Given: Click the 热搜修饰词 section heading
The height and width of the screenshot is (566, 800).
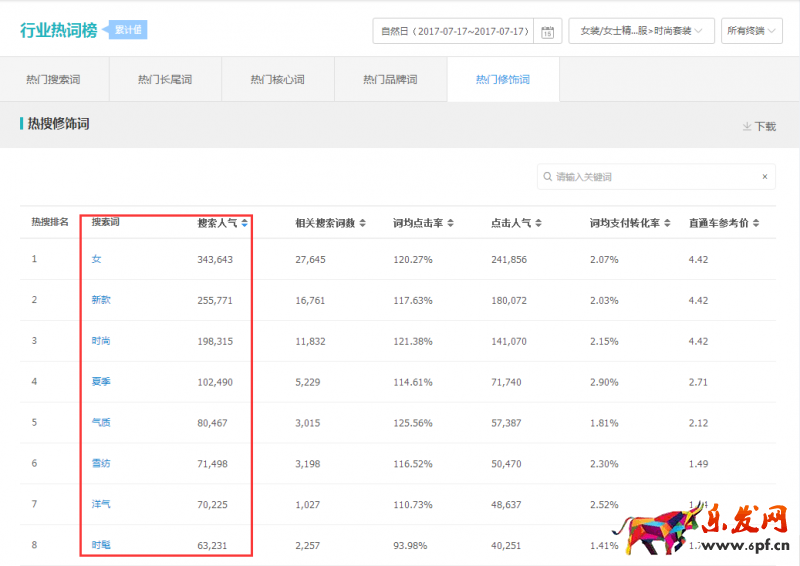Looking at the screenshot, I should [x=58, y=124].
